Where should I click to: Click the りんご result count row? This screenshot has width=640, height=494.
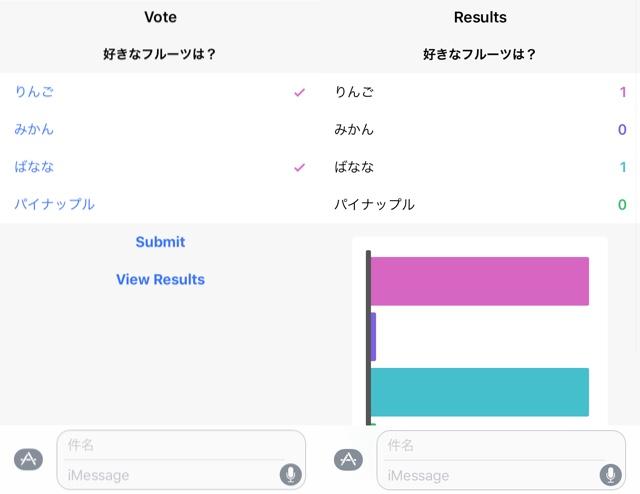pos(480,92)
